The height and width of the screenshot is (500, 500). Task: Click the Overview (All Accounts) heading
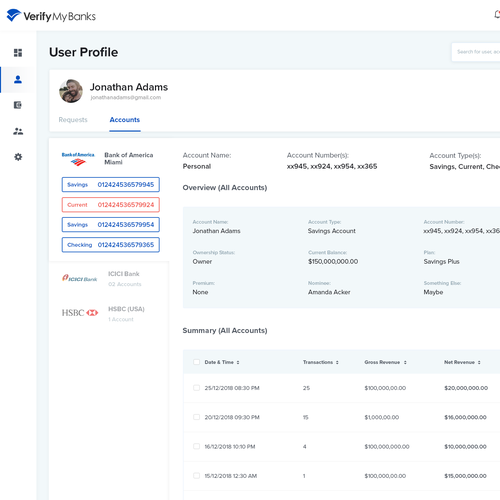(x=225, y=188)
